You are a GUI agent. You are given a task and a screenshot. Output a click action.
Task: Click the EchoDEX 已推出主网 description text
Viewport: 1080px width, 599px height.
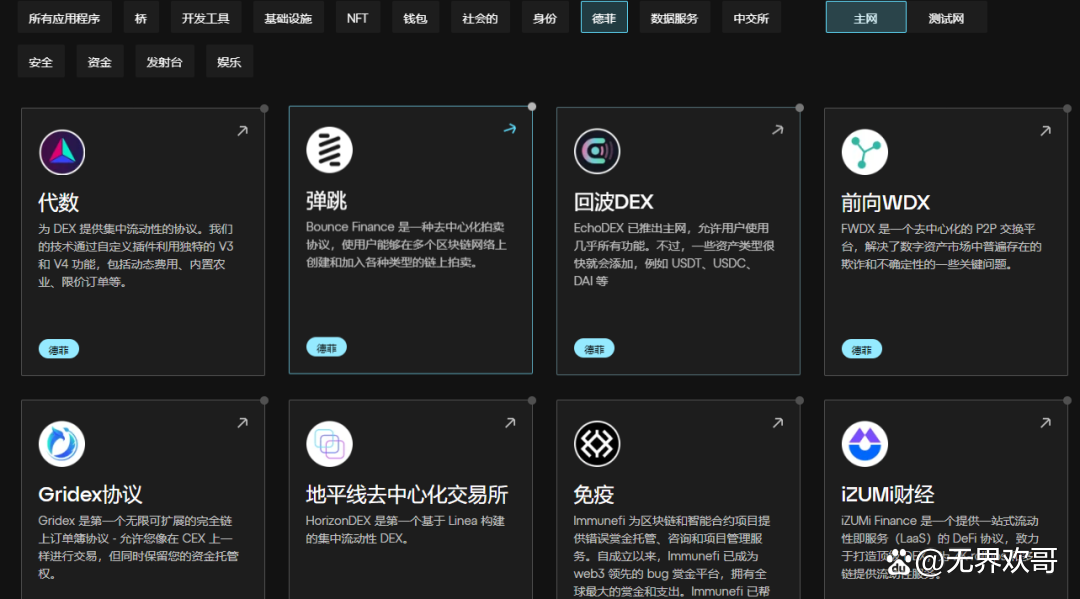[x=674, y=255]
